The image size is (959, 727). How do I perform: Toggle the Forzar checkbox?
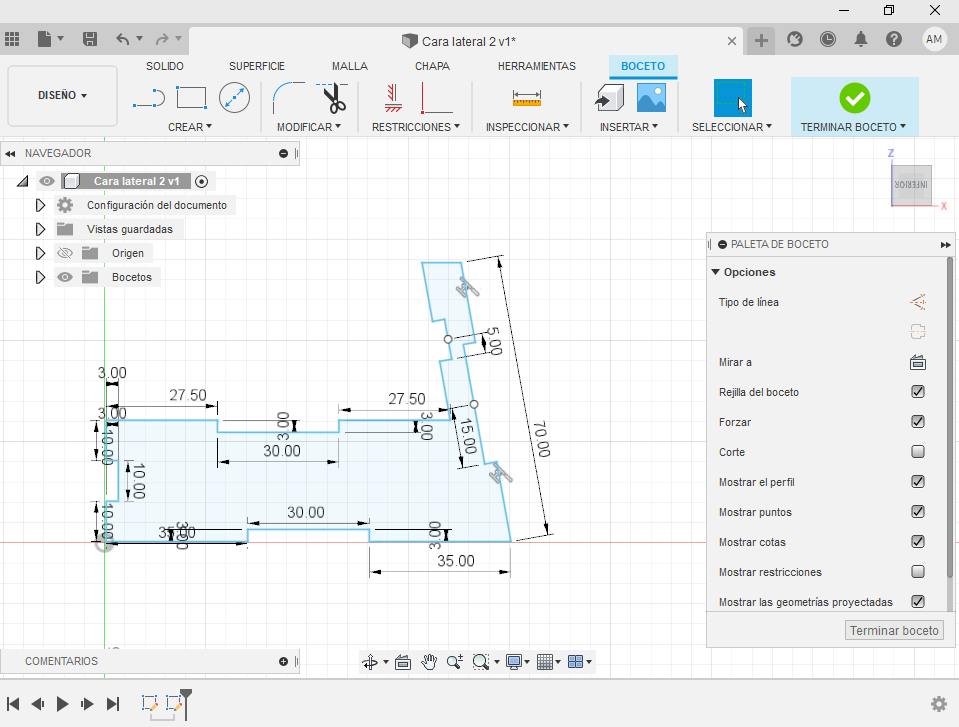pyautogui.click(x=917, y=422)
